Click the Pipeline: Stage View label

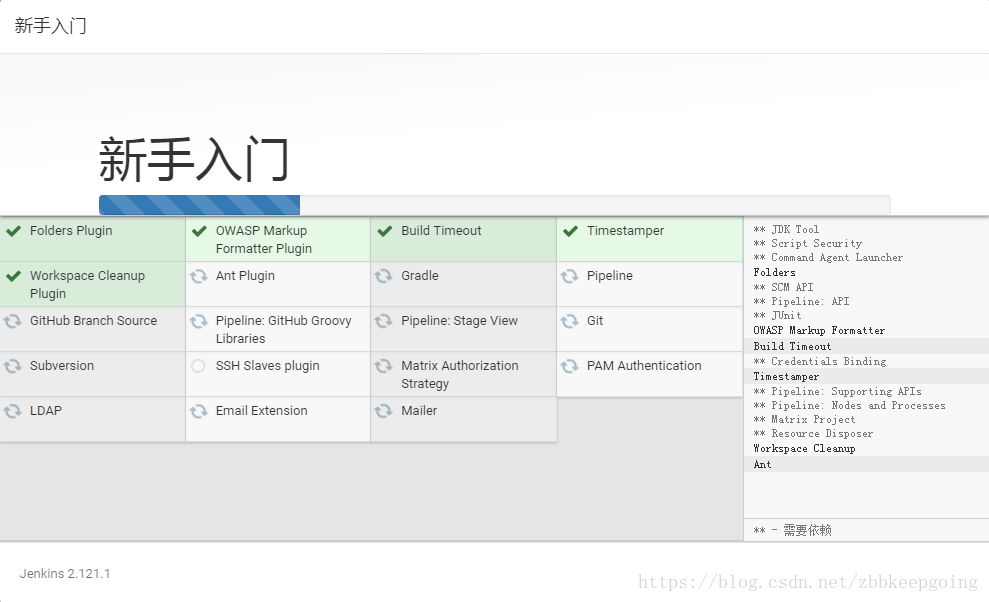pyautogui.click(x=460, y=321)
